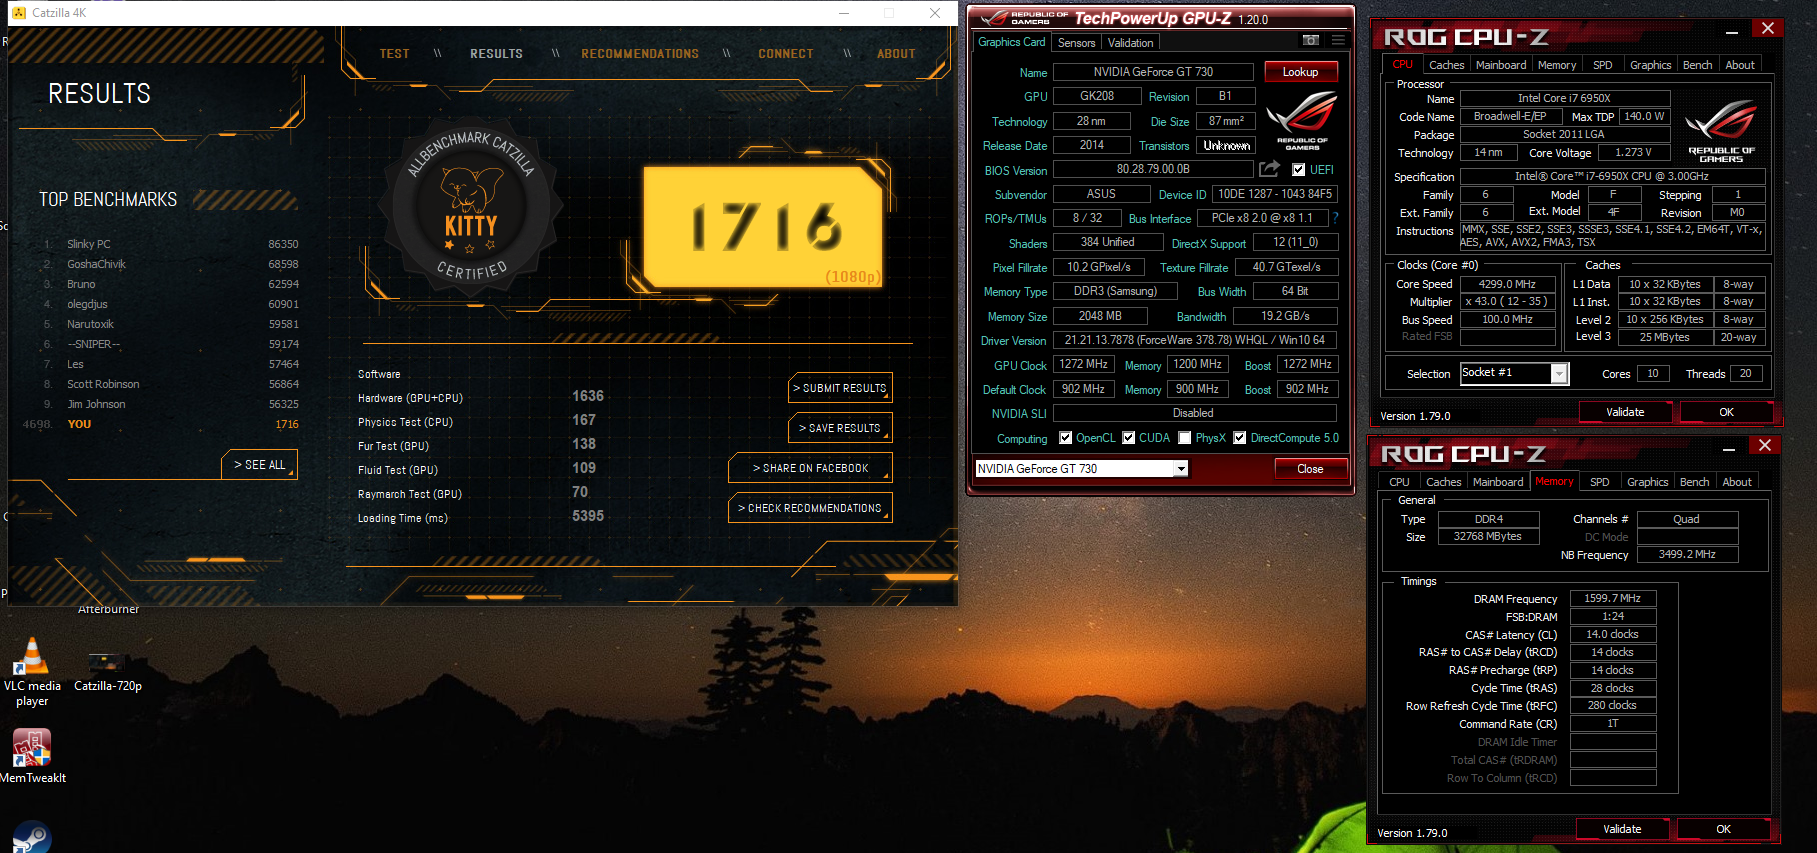The width and height of the screenshot is (1817, 853).
Task: Select GoshaChivik row in top benchmarks
Action: point(170,264)
